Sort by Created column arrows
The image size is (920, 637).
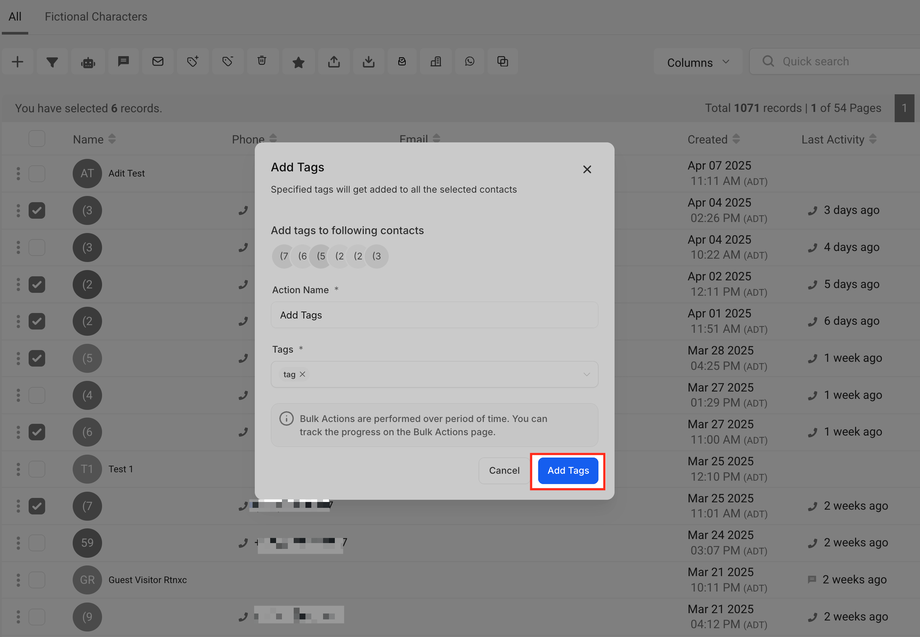click(736, 139)
